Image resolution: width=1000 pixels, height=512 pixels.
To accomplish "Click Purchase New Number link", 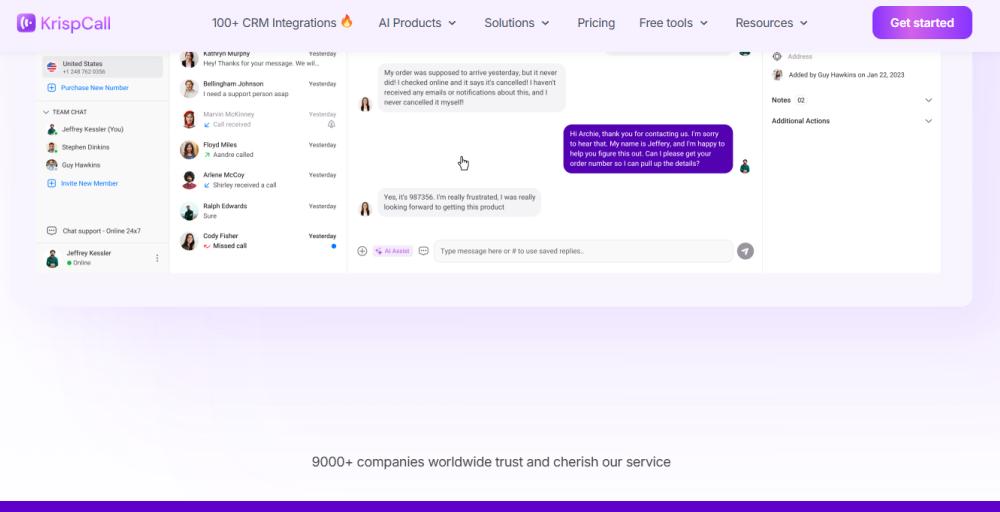I will [x=94, y=88].
